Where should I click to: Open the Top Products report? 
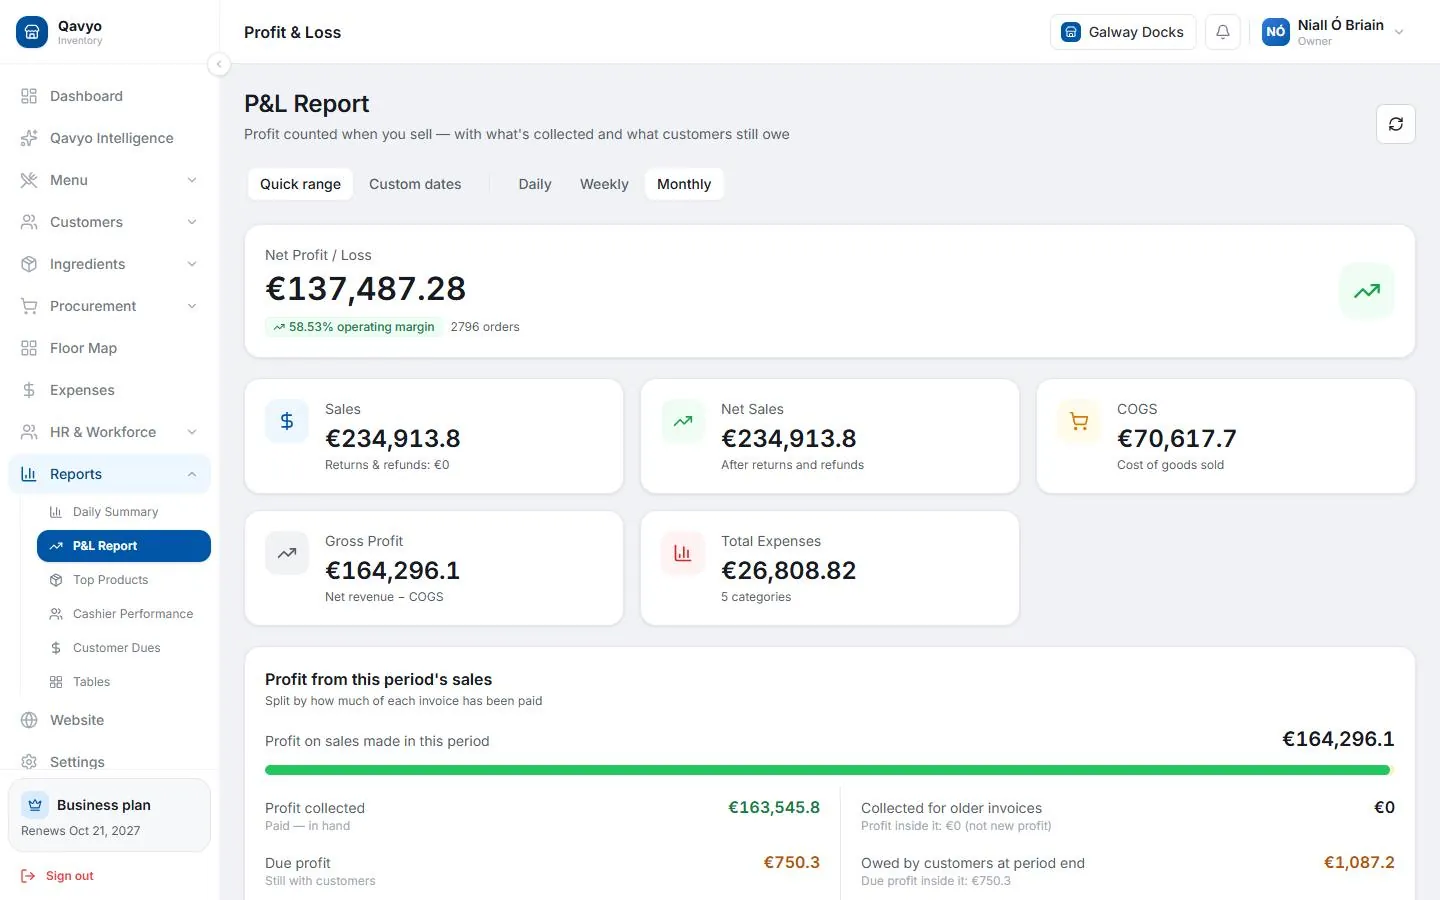(x=124, y=580)
